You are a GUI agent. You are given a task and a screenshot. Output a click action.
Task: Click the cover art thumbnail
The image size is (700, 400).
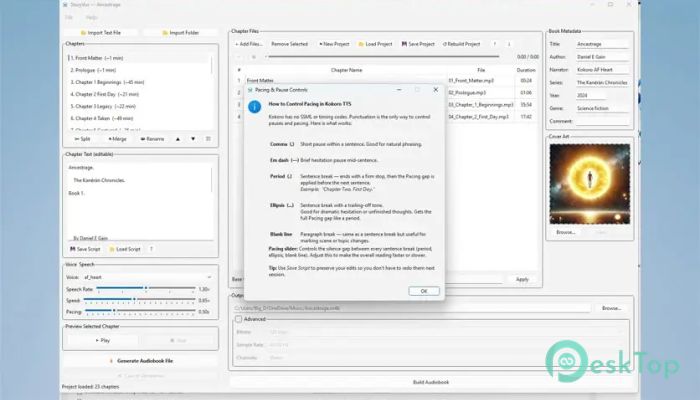point(589,184)
